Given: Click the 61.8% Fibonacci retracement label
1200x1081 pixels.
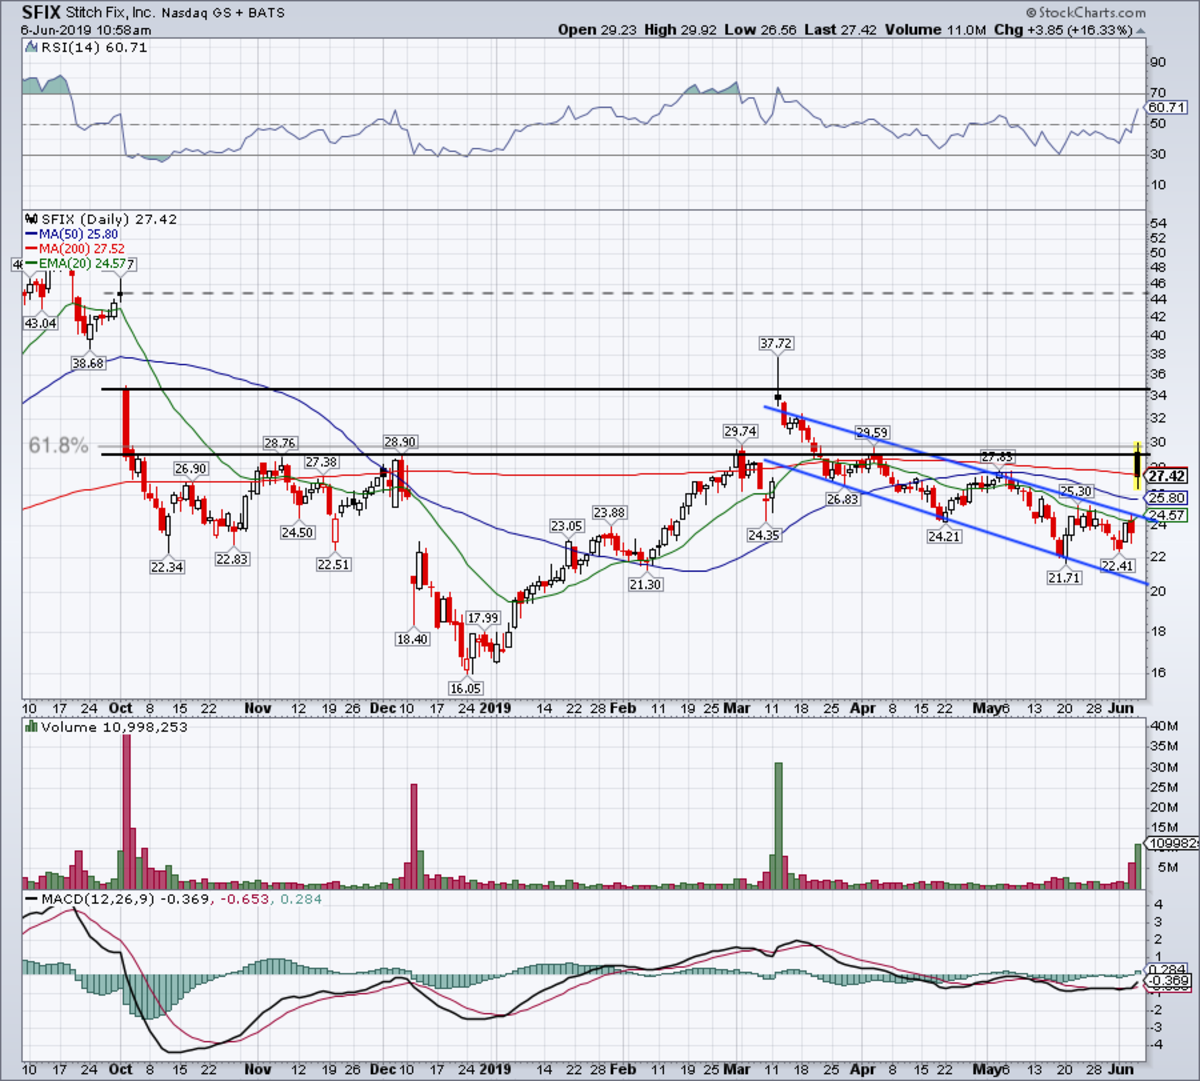Looking at the screenshot, I should click(58, 445).
